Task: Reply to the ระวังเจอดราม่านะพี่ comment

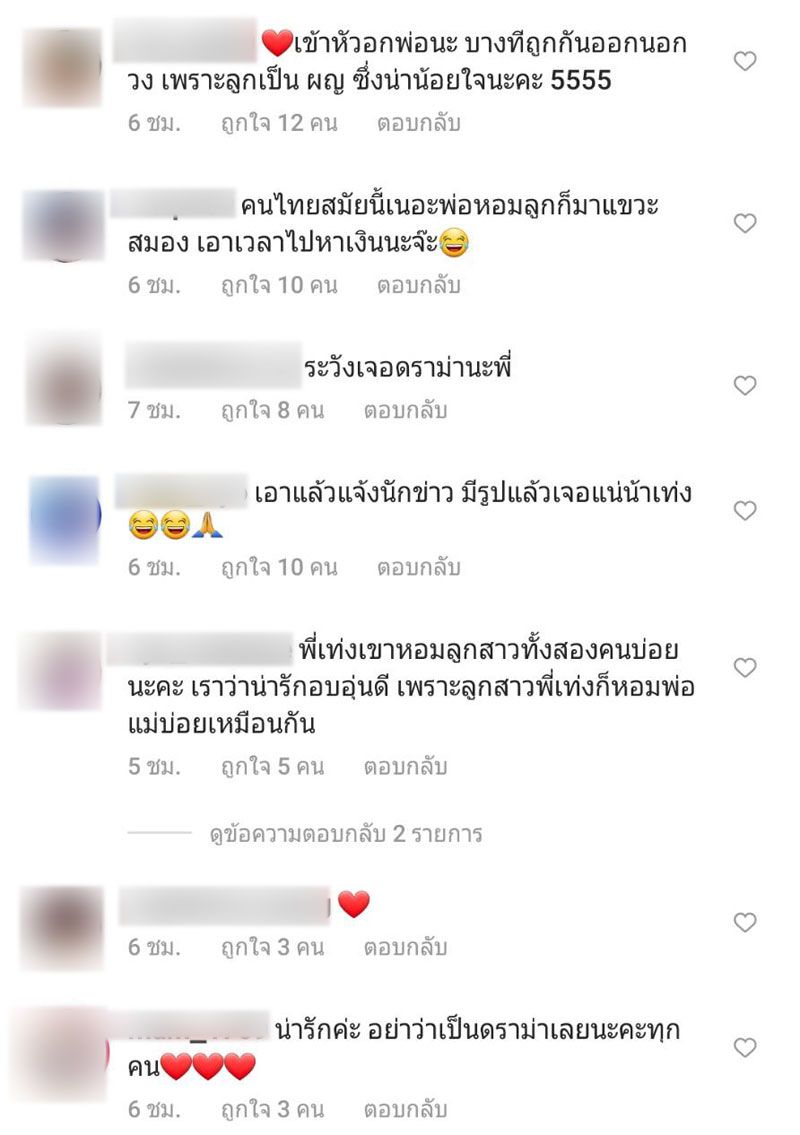Action: pos(405,410)
